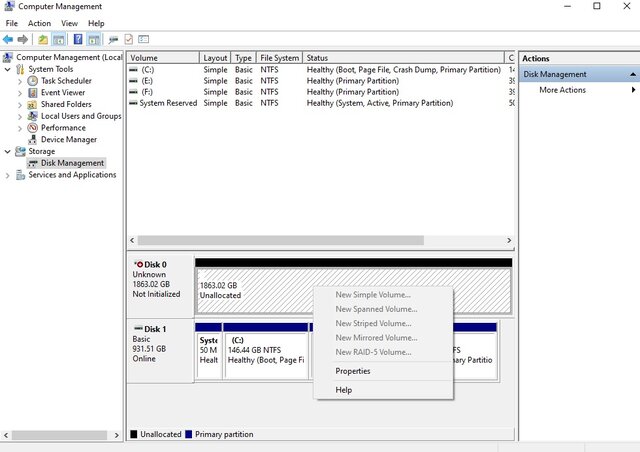Collapse the Storage tree node
The width and height of the screenshot is (640, 452).
point(9,152)
